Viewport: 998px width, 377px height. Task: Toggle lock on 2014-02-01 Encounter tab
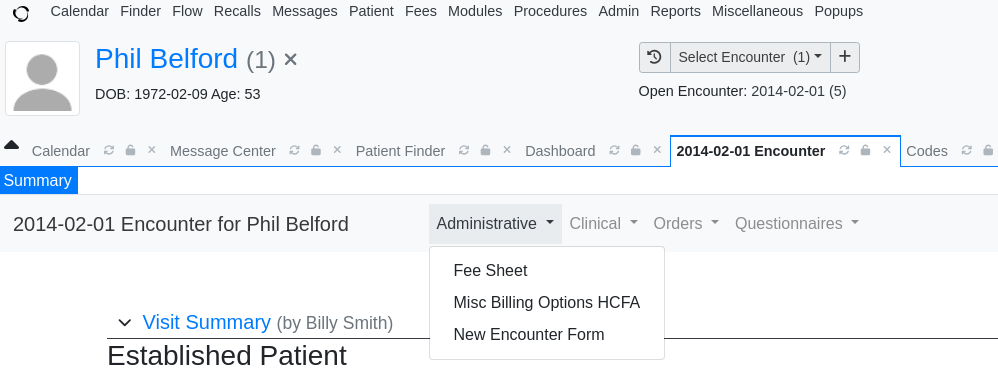pyautogui.click(x=866, y=150)
